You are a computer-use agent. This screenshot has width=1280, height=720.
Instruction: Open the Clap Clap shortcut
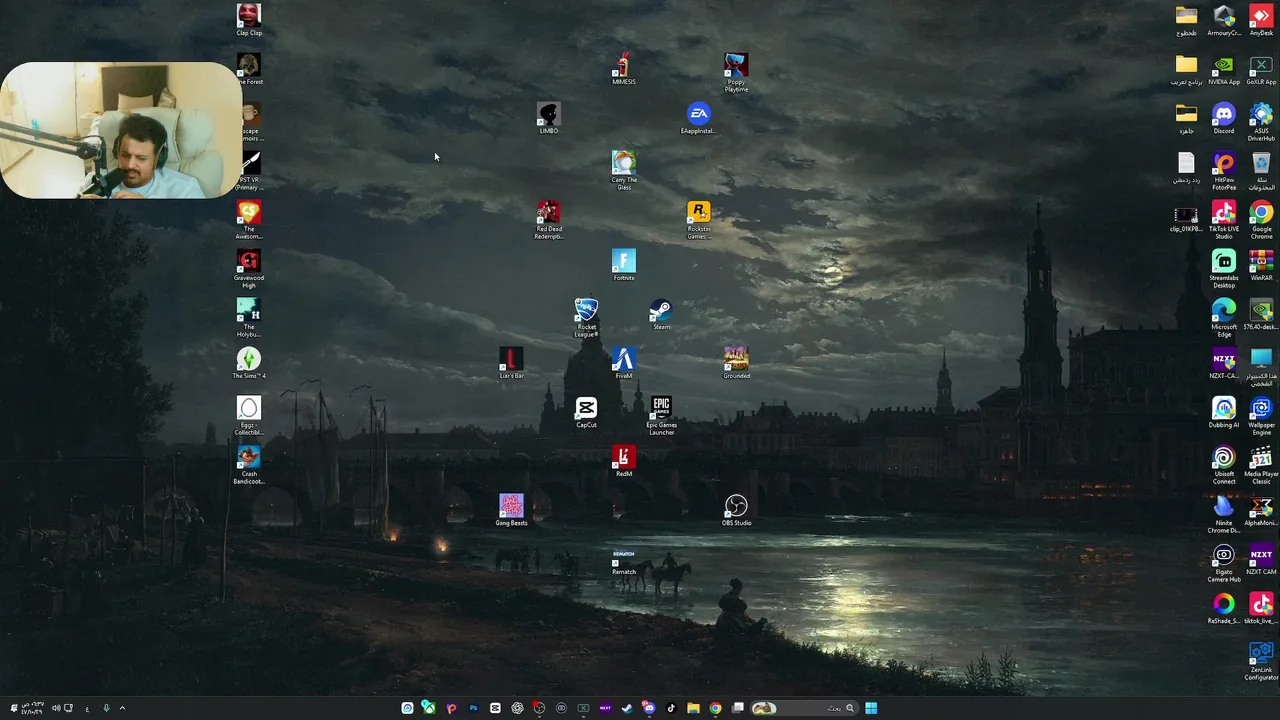249,19
